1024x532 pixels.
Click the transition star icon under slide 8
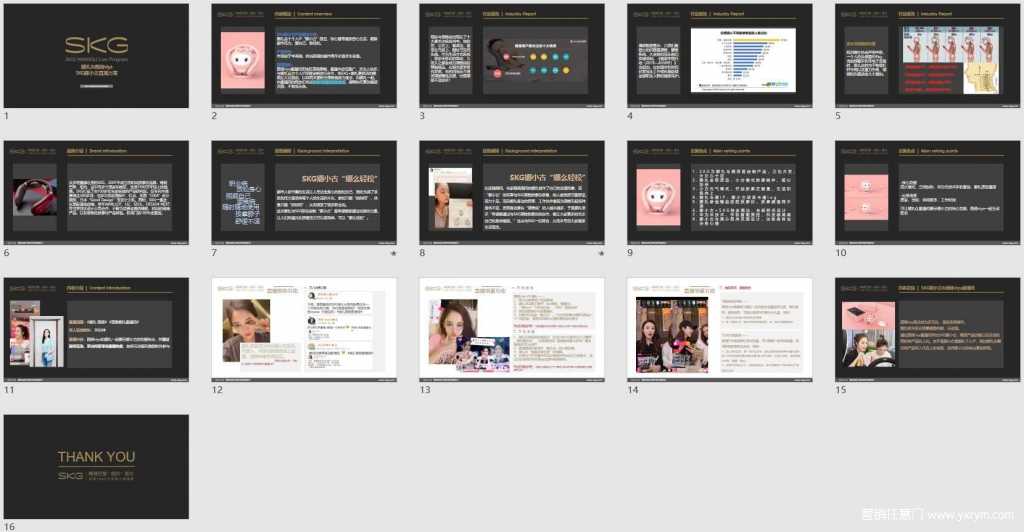(x=601, y=254)
